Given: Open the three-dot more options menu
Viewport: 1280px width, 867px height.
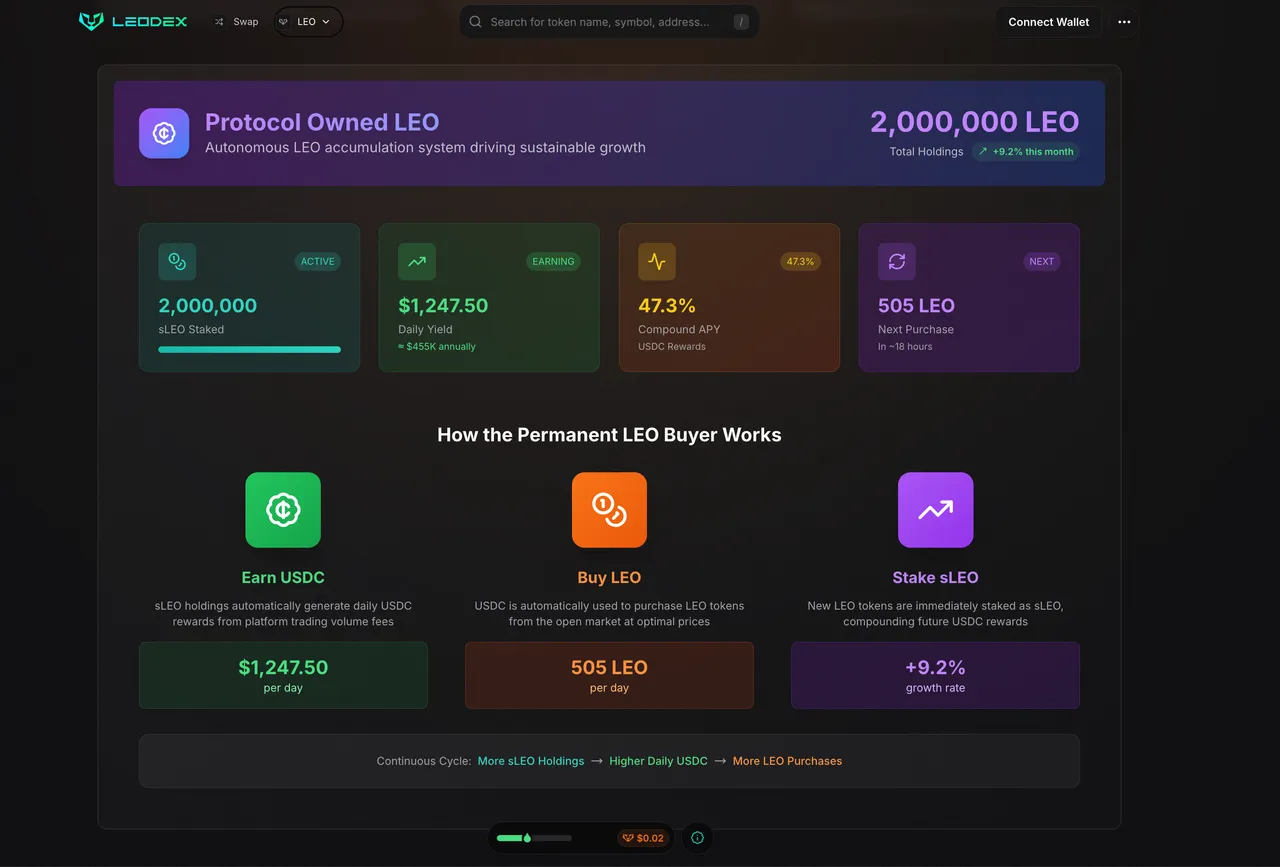Looking at the screenshot, I should (1124, 22).
